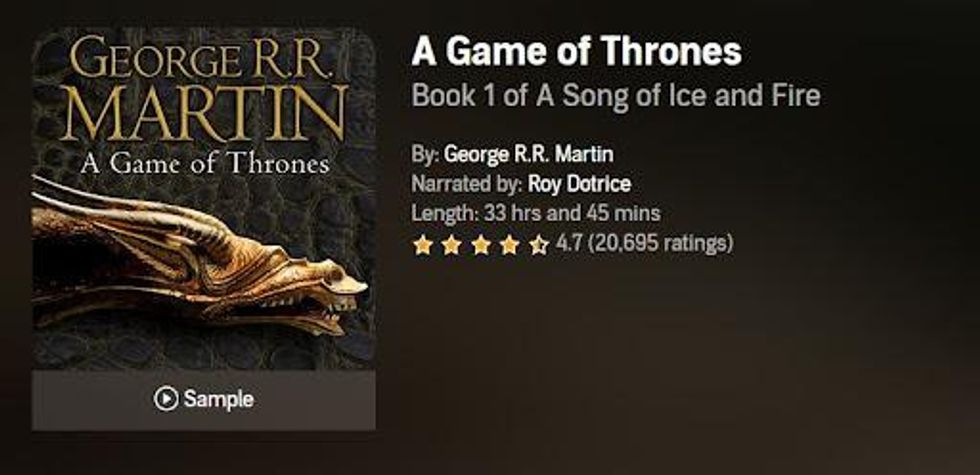Open author George R.R. Martin link
Screen dimensions: 980x475
point(529,154)
